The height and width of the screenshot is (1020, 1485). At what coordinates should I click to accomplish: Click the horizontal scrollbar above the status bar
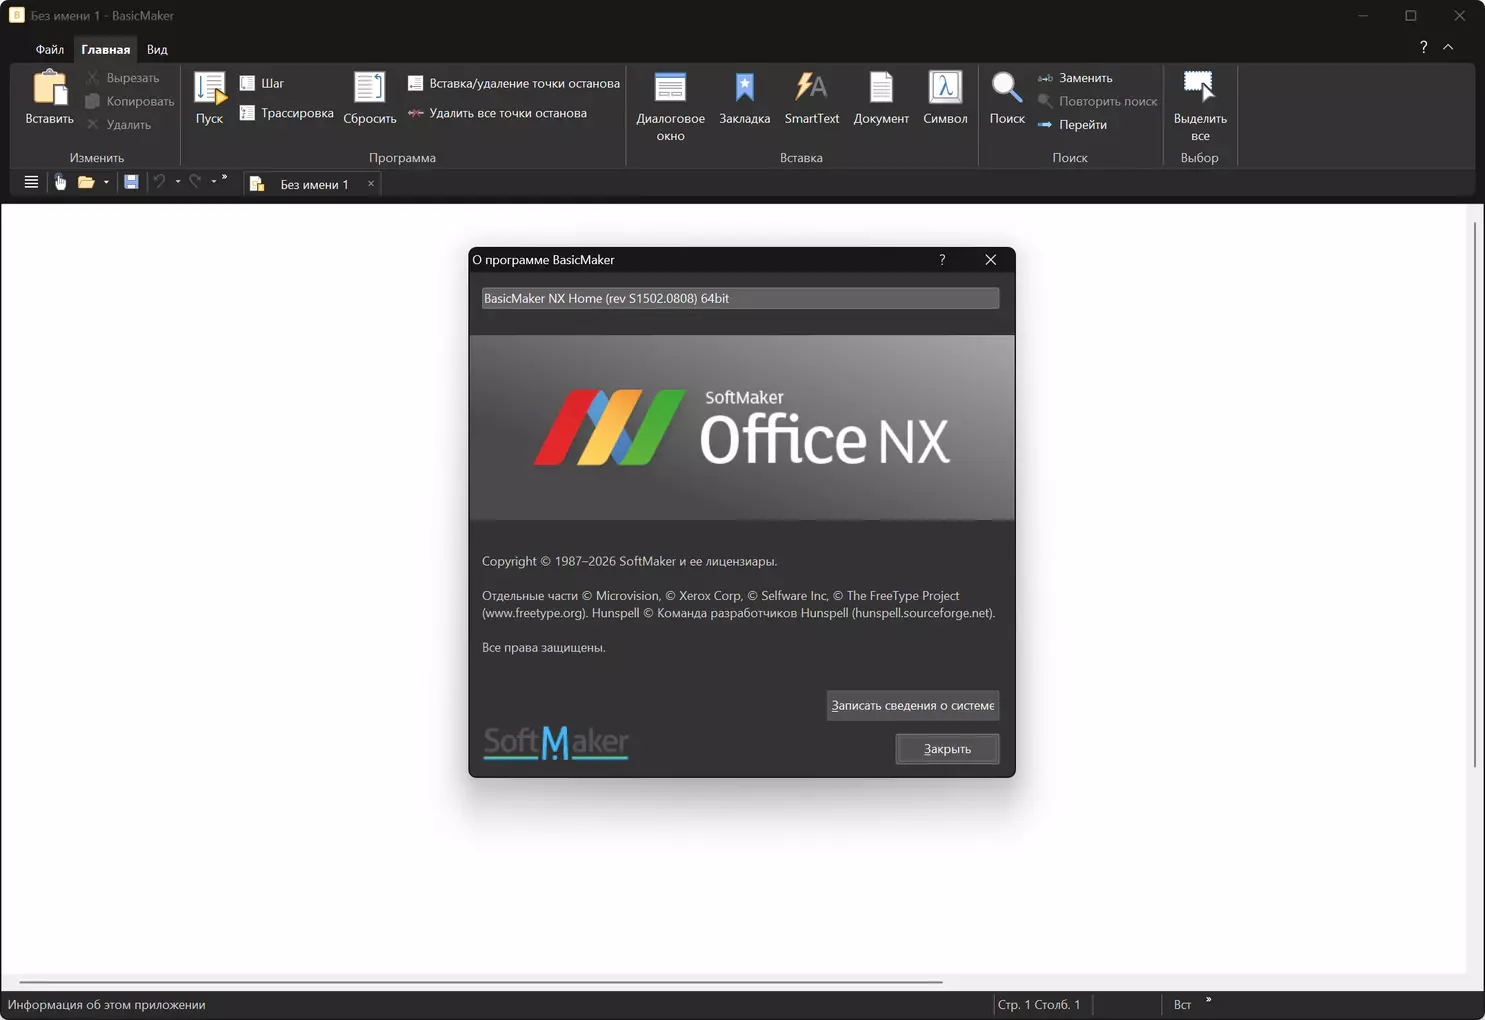[x=481, y=982]
